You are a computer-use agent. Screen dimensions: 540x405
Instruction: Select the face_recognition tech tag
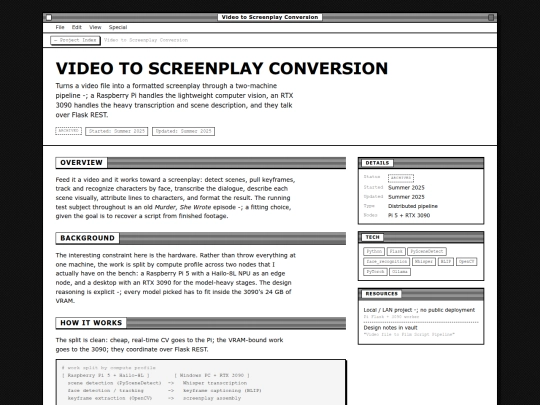(386, 262)
